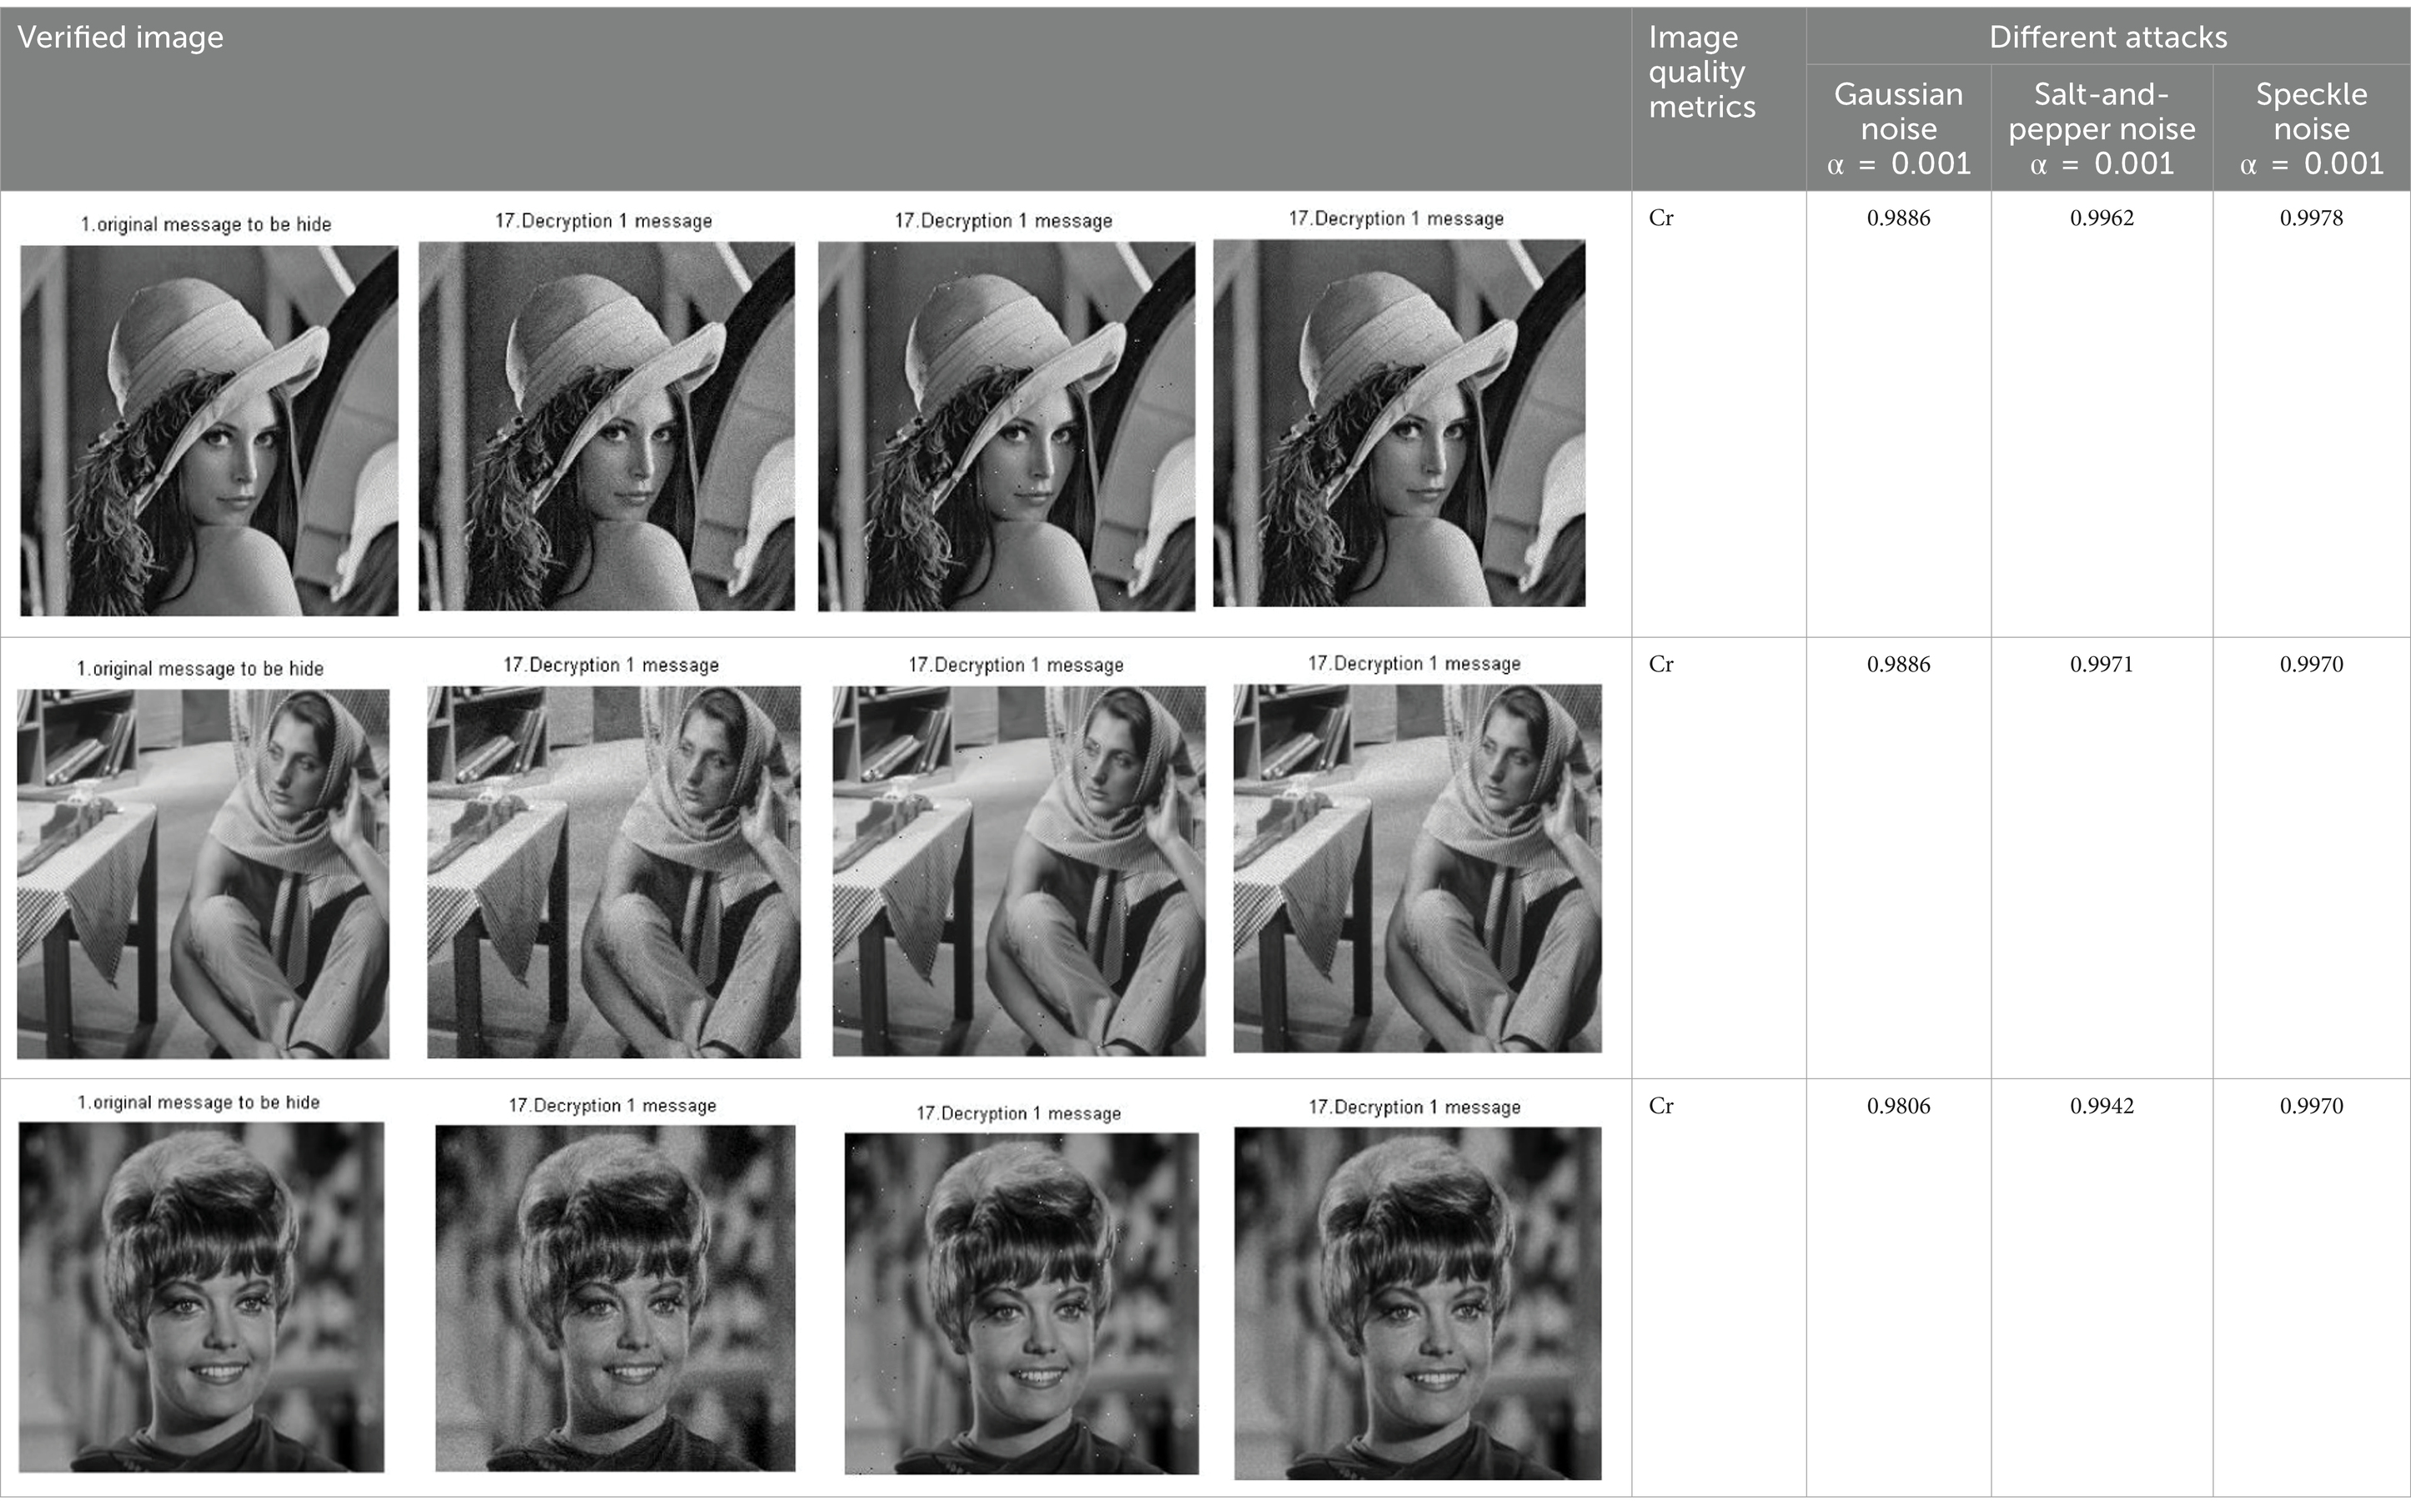2411x1512 pixels.
Task: Click the portrait row value 0.9942
Action: (x=2102, y=1106)
